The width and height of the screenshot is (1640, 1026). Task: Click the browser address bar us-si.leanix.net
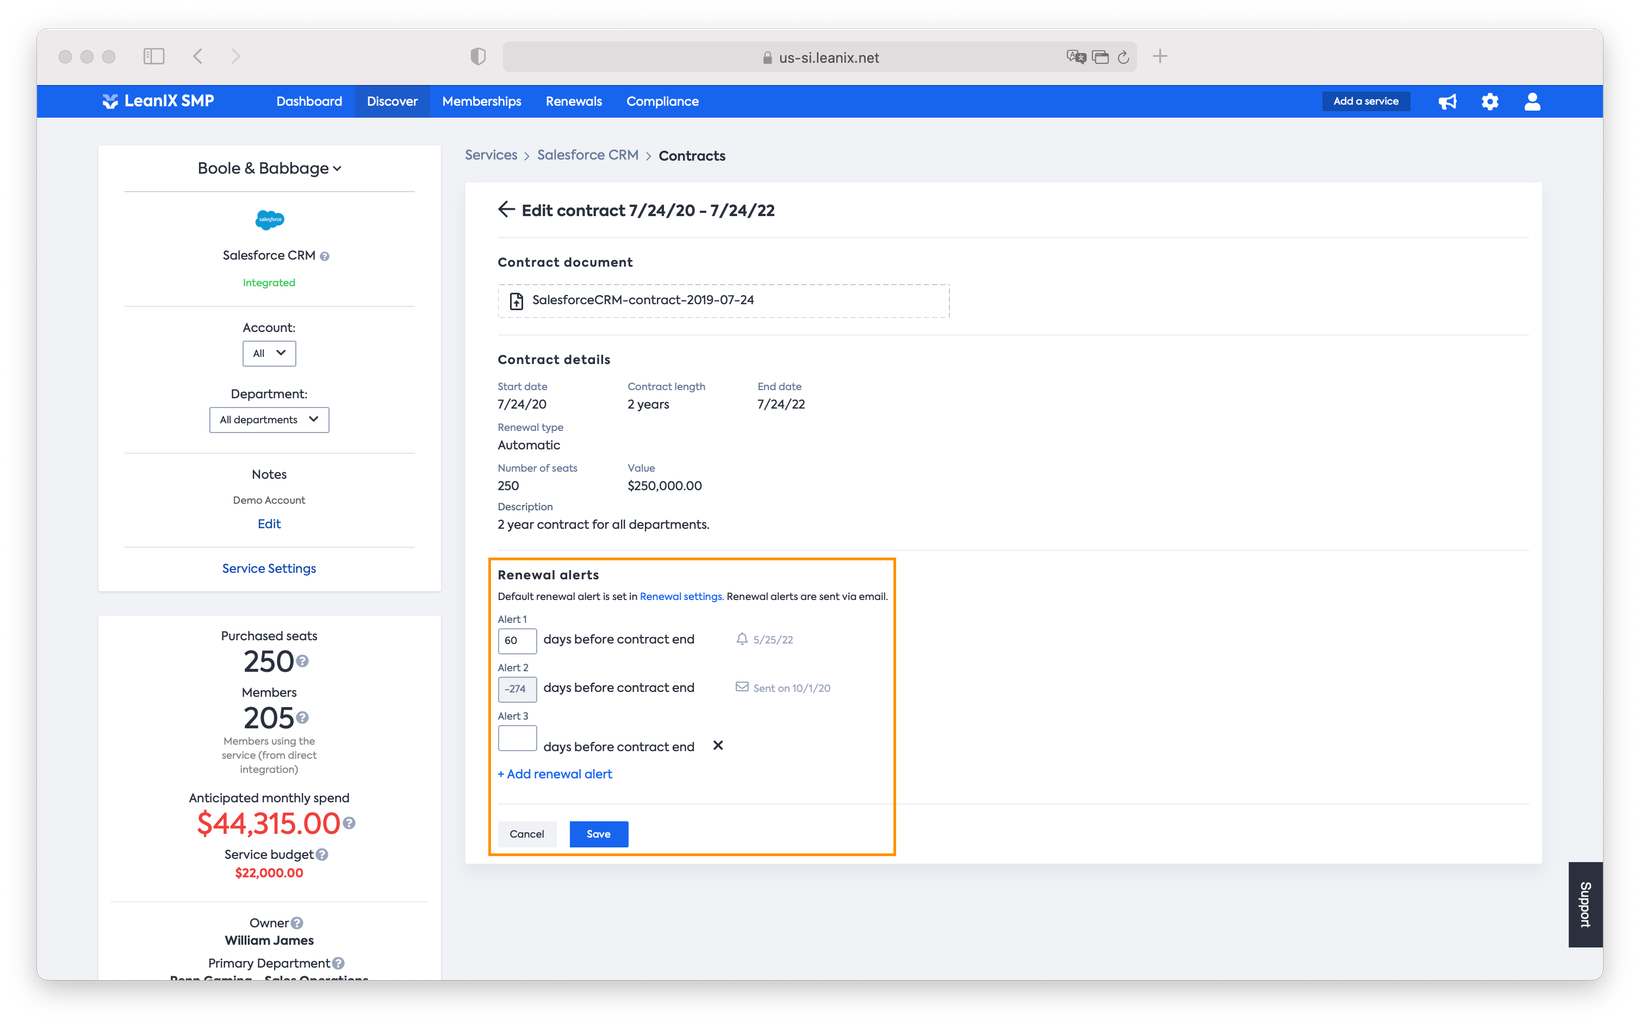[820, 57]
